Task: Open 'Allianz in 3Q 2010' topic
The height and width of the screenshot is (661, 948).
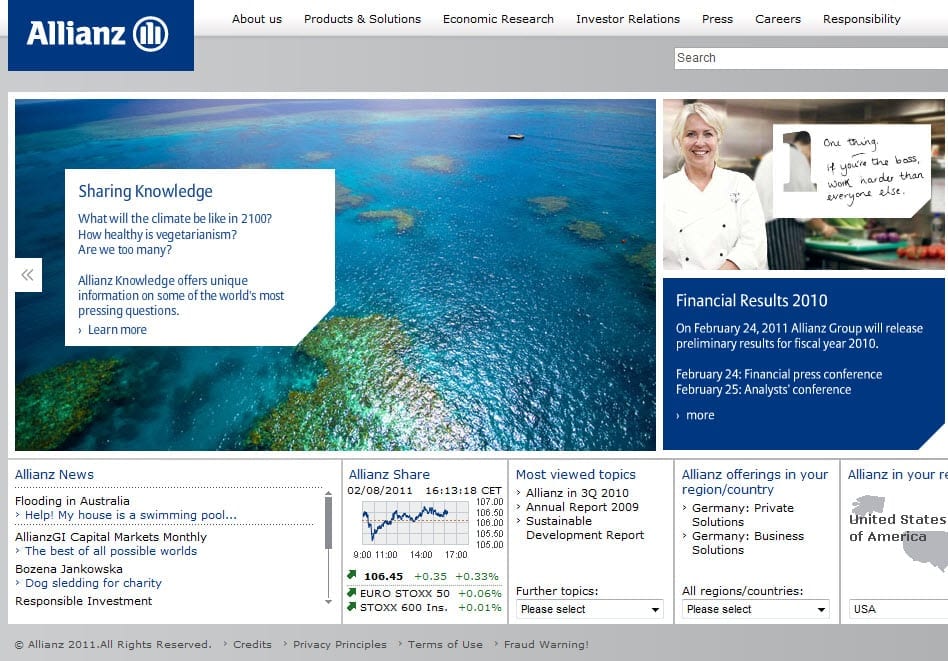Action: pos(577,493)
